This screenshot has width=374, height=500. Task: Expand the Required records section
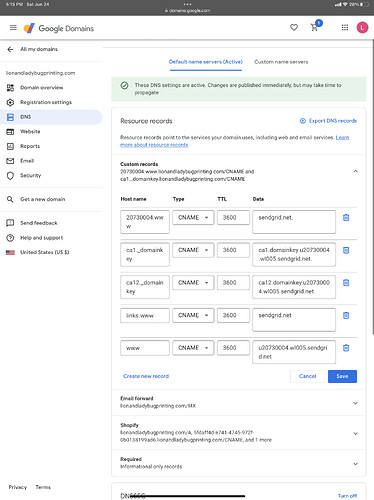pyautogui.click(x=355, y=464)
